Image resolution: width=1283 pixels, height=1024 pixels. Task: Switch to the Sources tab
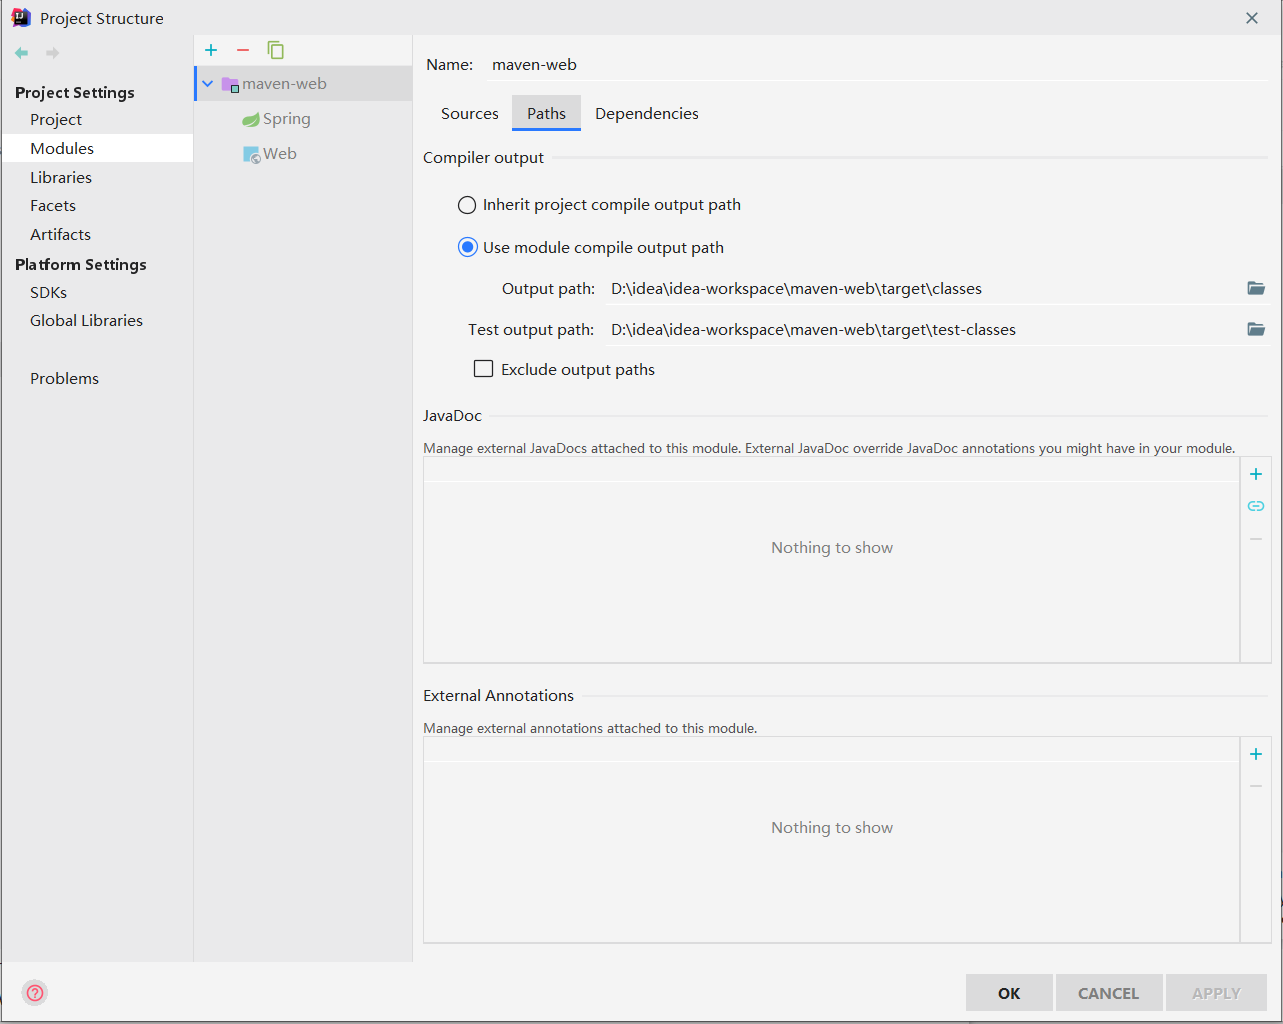pos(469,114)
